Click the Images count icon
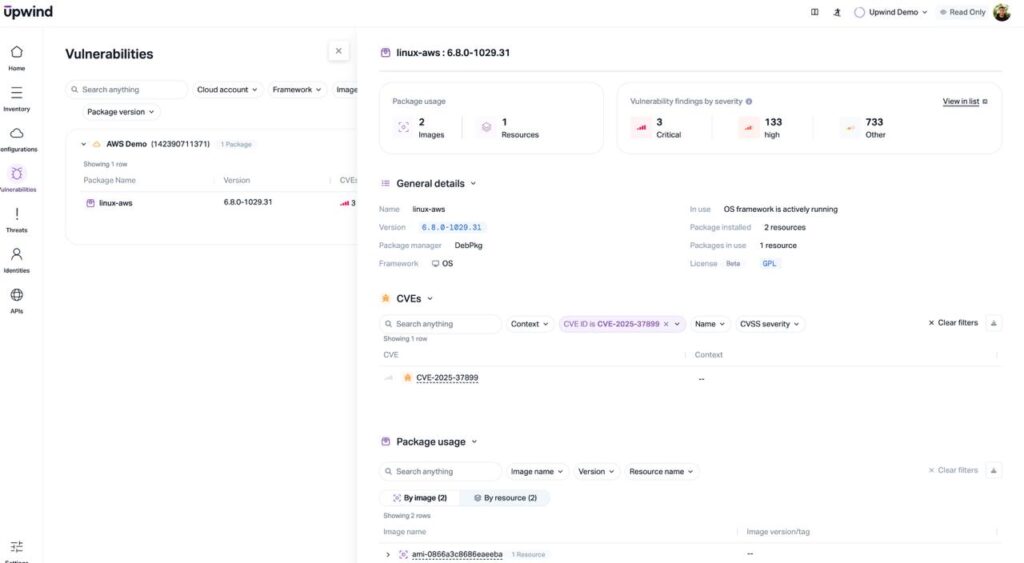Screen dimensions: 1024x563 pos(404,127)
